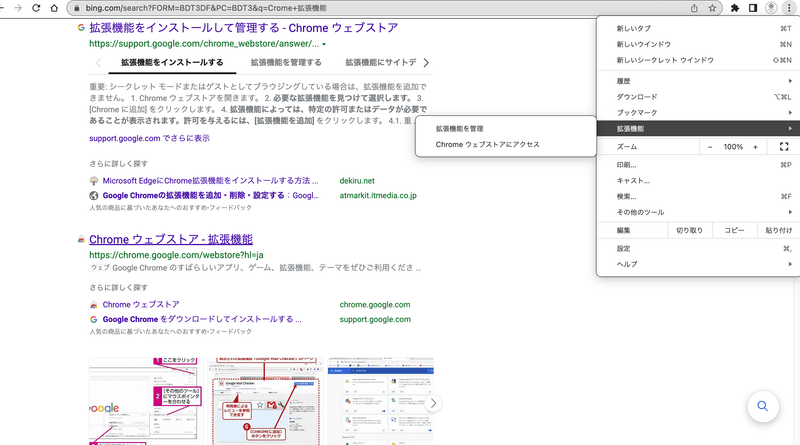
Task: Click 切り取り edit button
Action: tap(689, 231)
